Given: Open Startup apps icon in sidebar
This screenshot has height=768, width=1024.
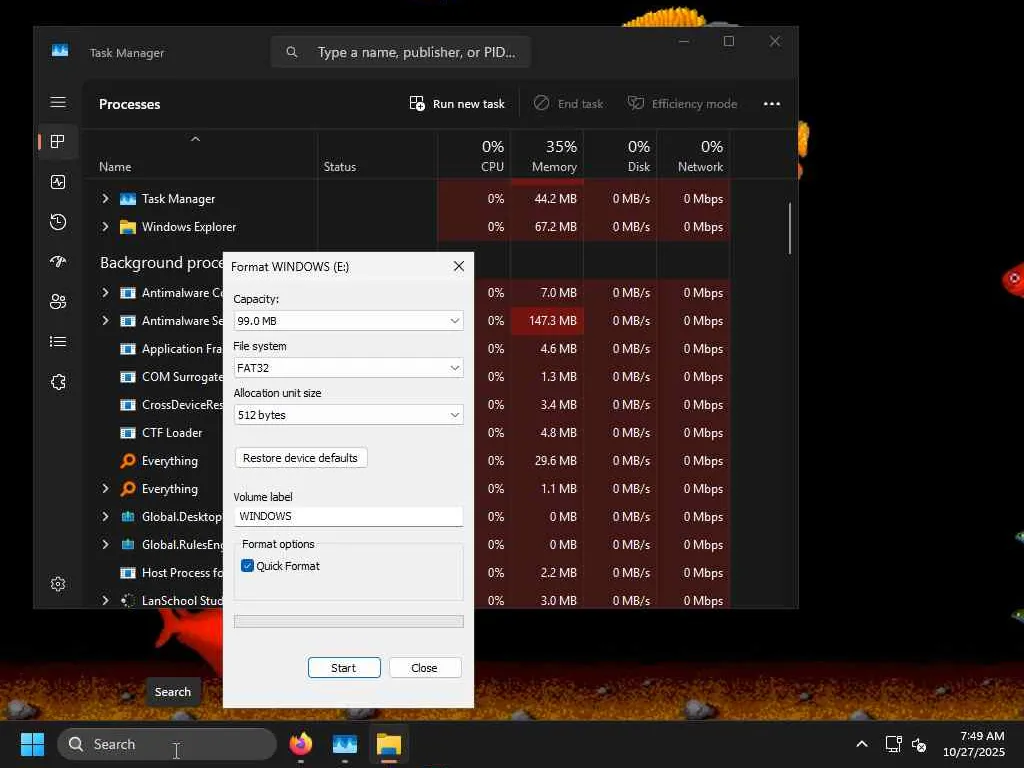Looking at the screenshot, I should click(58, 262).
